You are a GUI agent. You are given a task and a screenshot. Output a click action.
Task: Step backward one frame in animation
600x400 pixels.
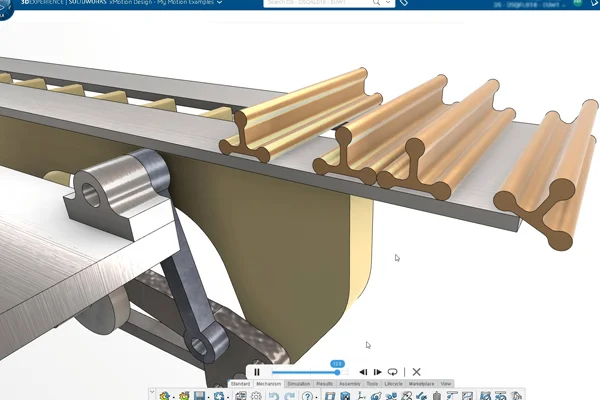(363, 372)
